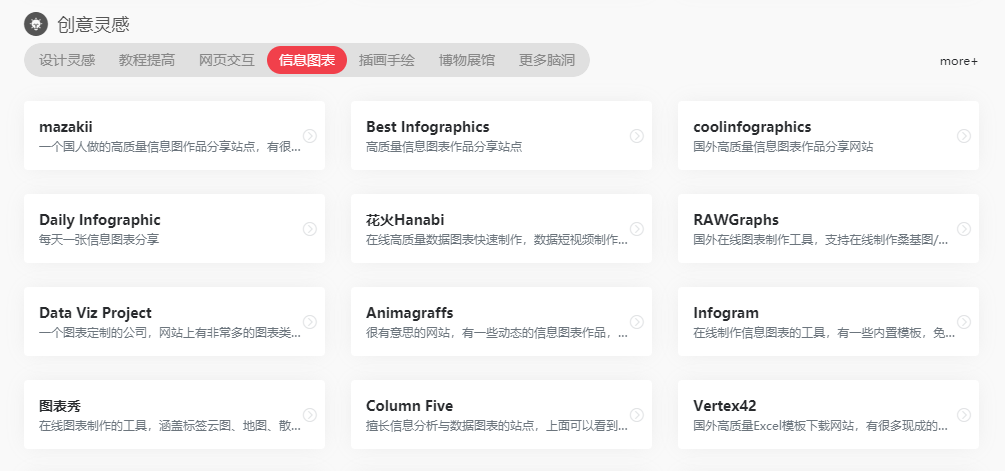Click description starting 在线图表制作的工具
This screenshot has height=471, width=1005.
click(x=170, y=426)
